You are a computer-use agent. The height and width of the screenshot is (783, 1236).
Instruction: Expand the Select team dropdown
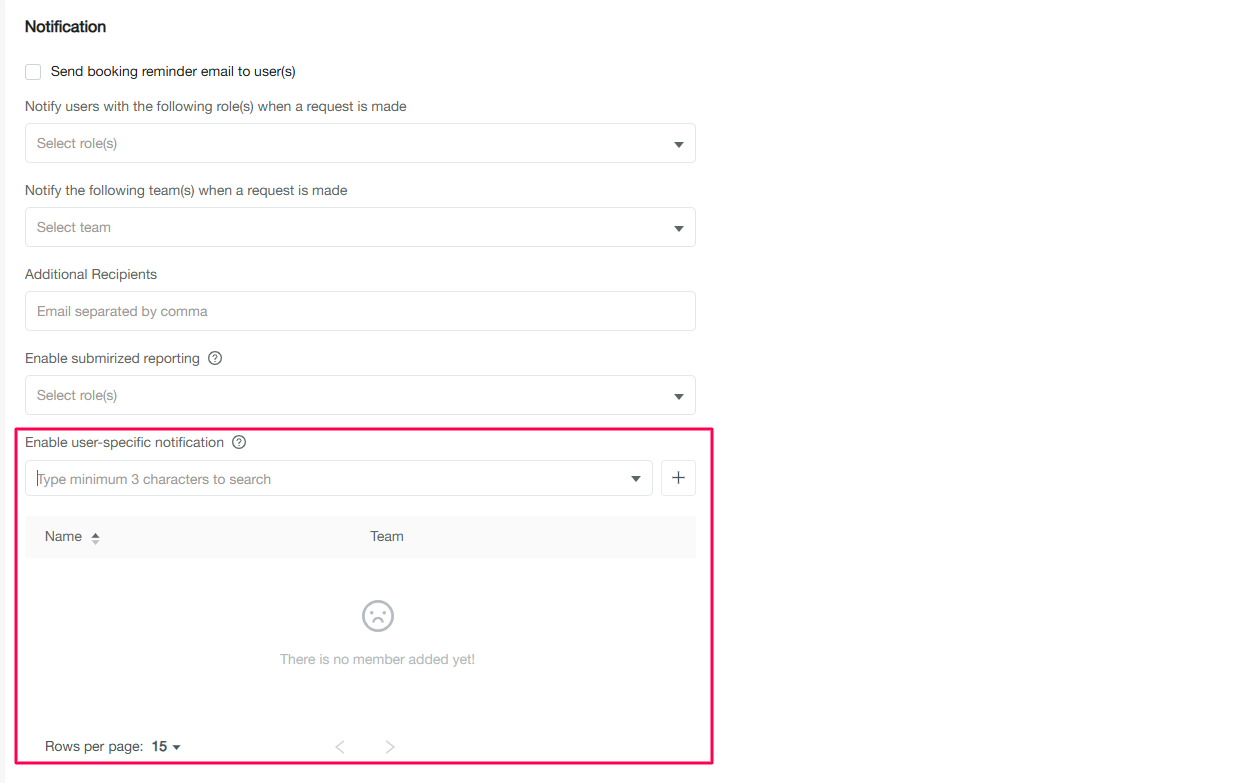(360, 227)
